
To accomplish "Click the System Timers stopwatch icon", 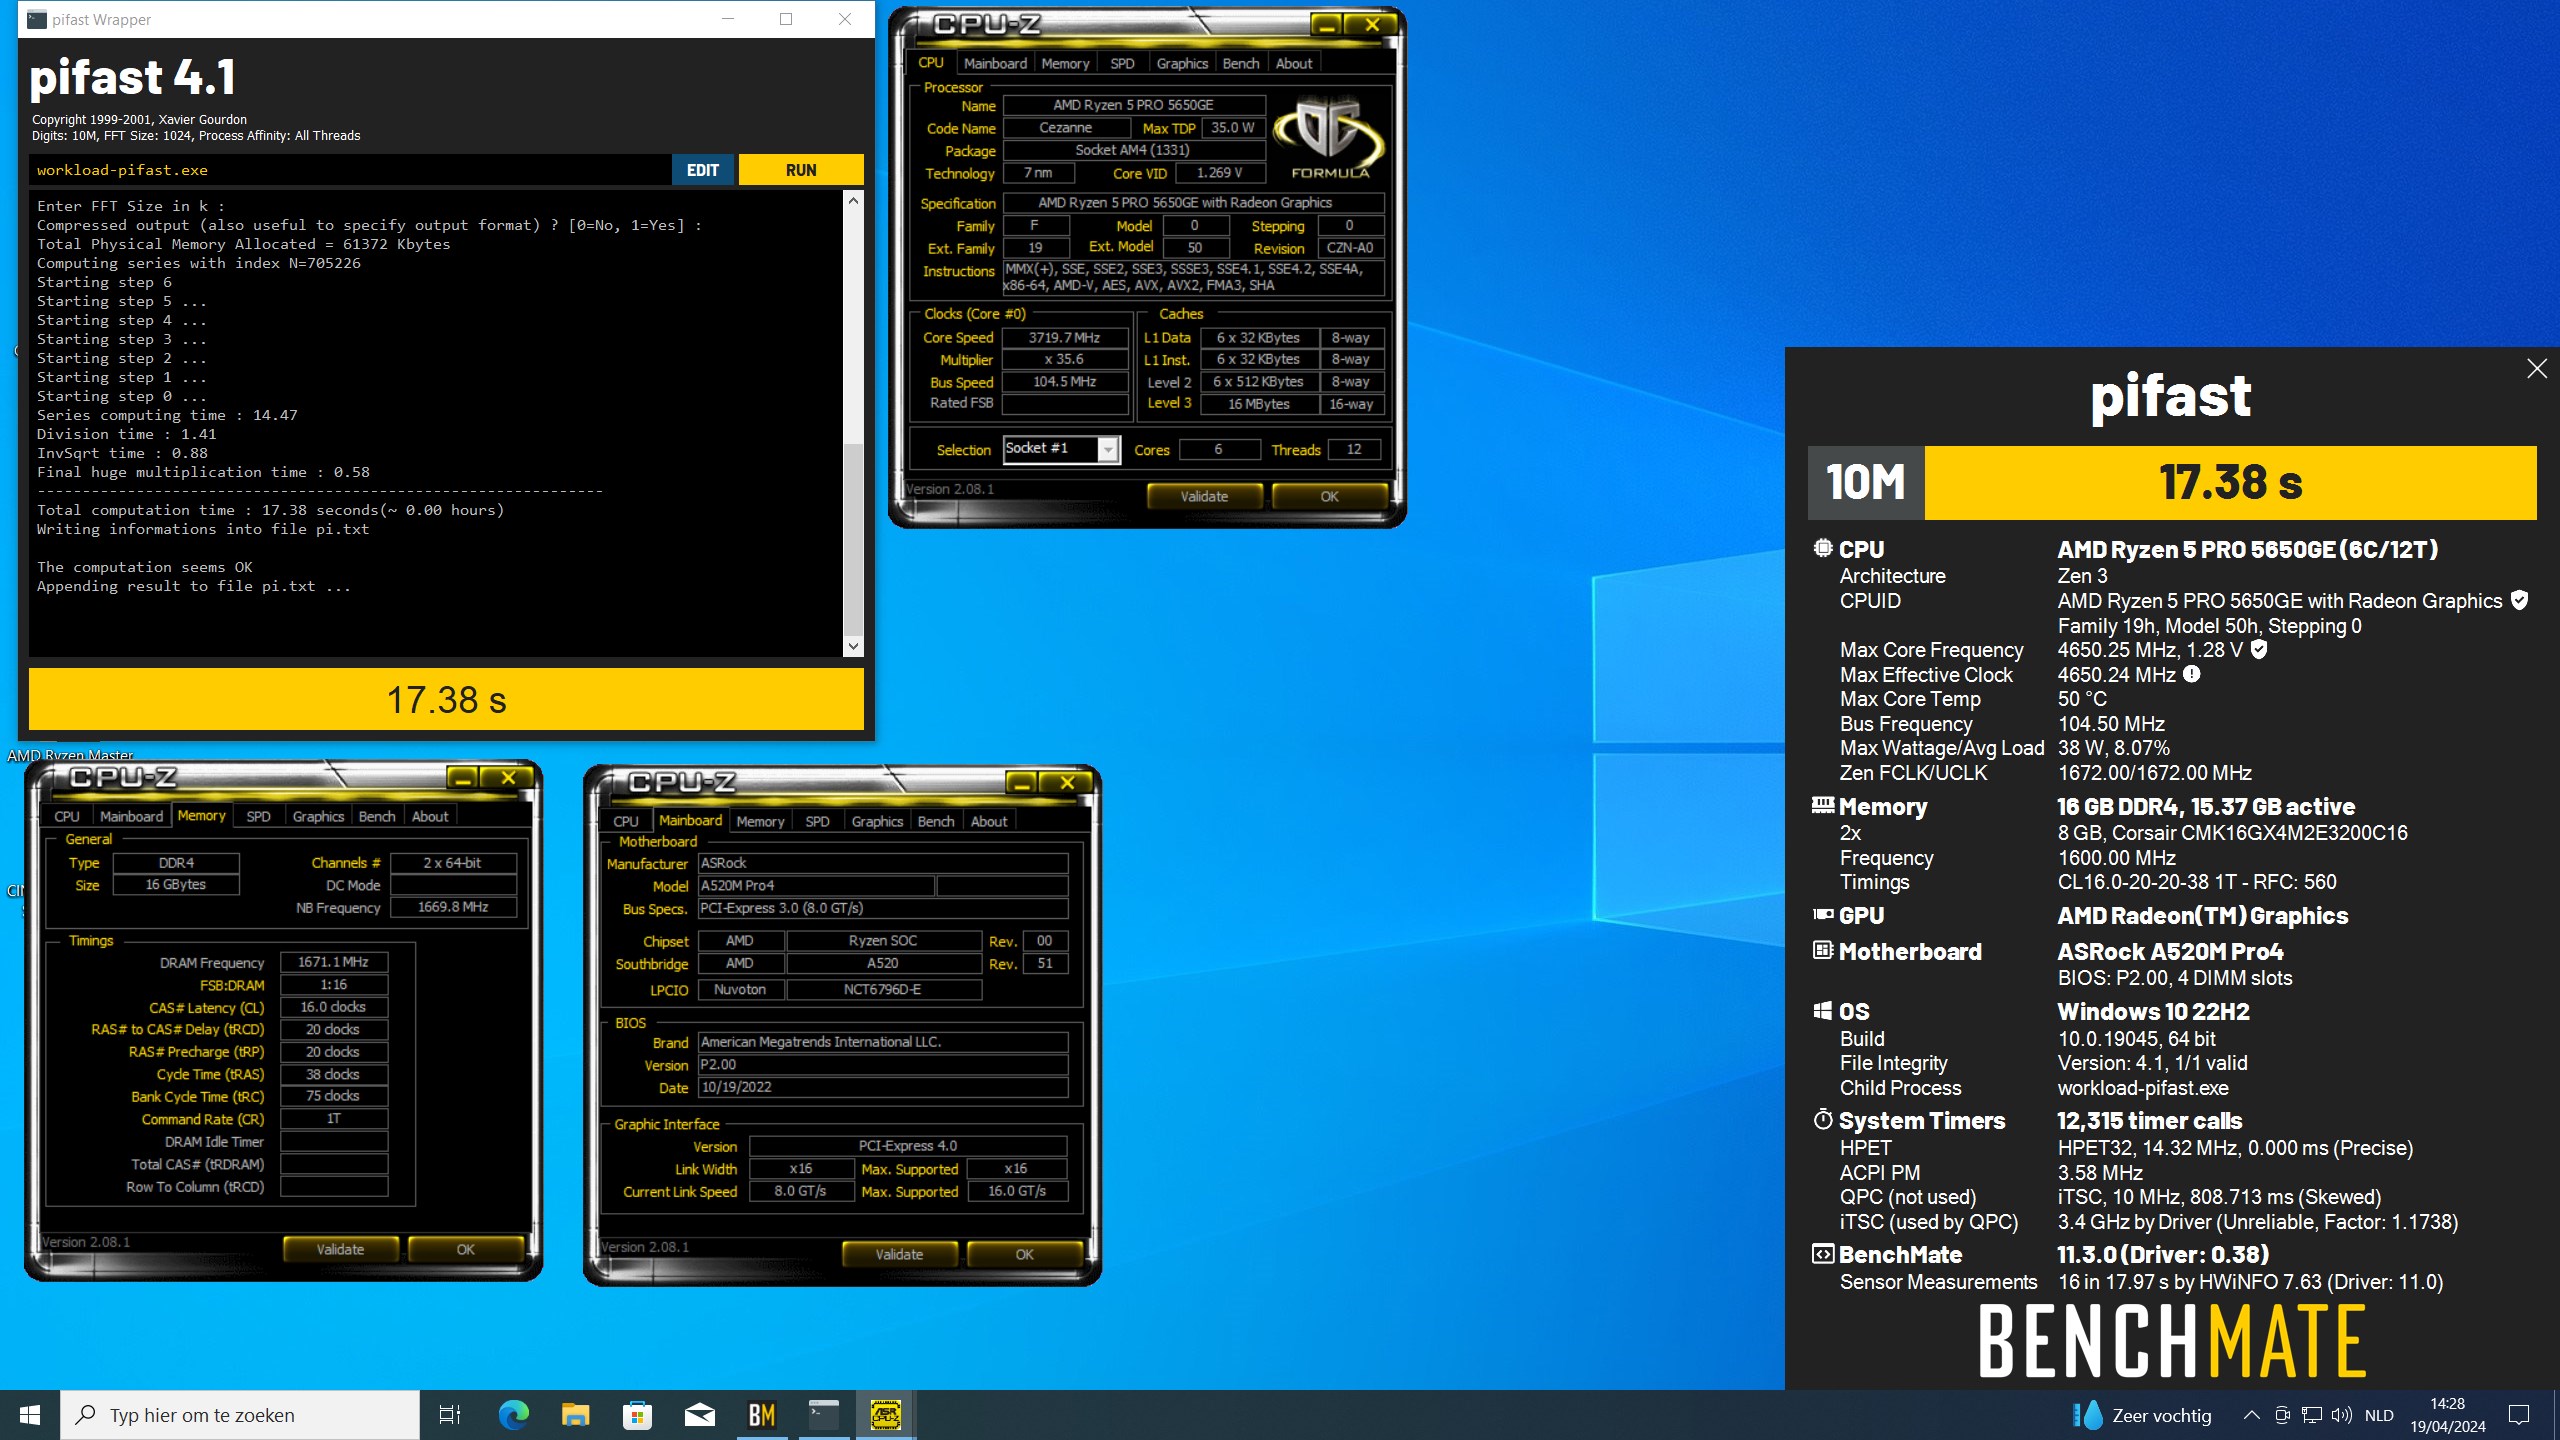I will tap(1823, 1119).
